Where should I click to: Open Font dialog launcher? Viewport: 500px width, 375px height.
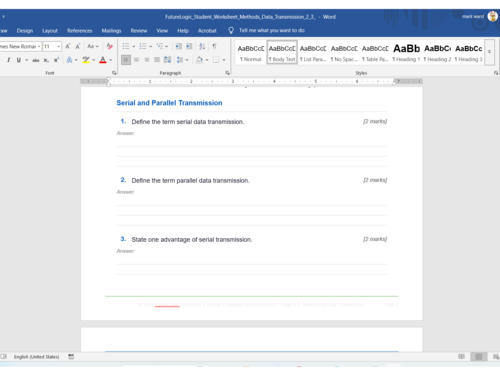(114, 73)
